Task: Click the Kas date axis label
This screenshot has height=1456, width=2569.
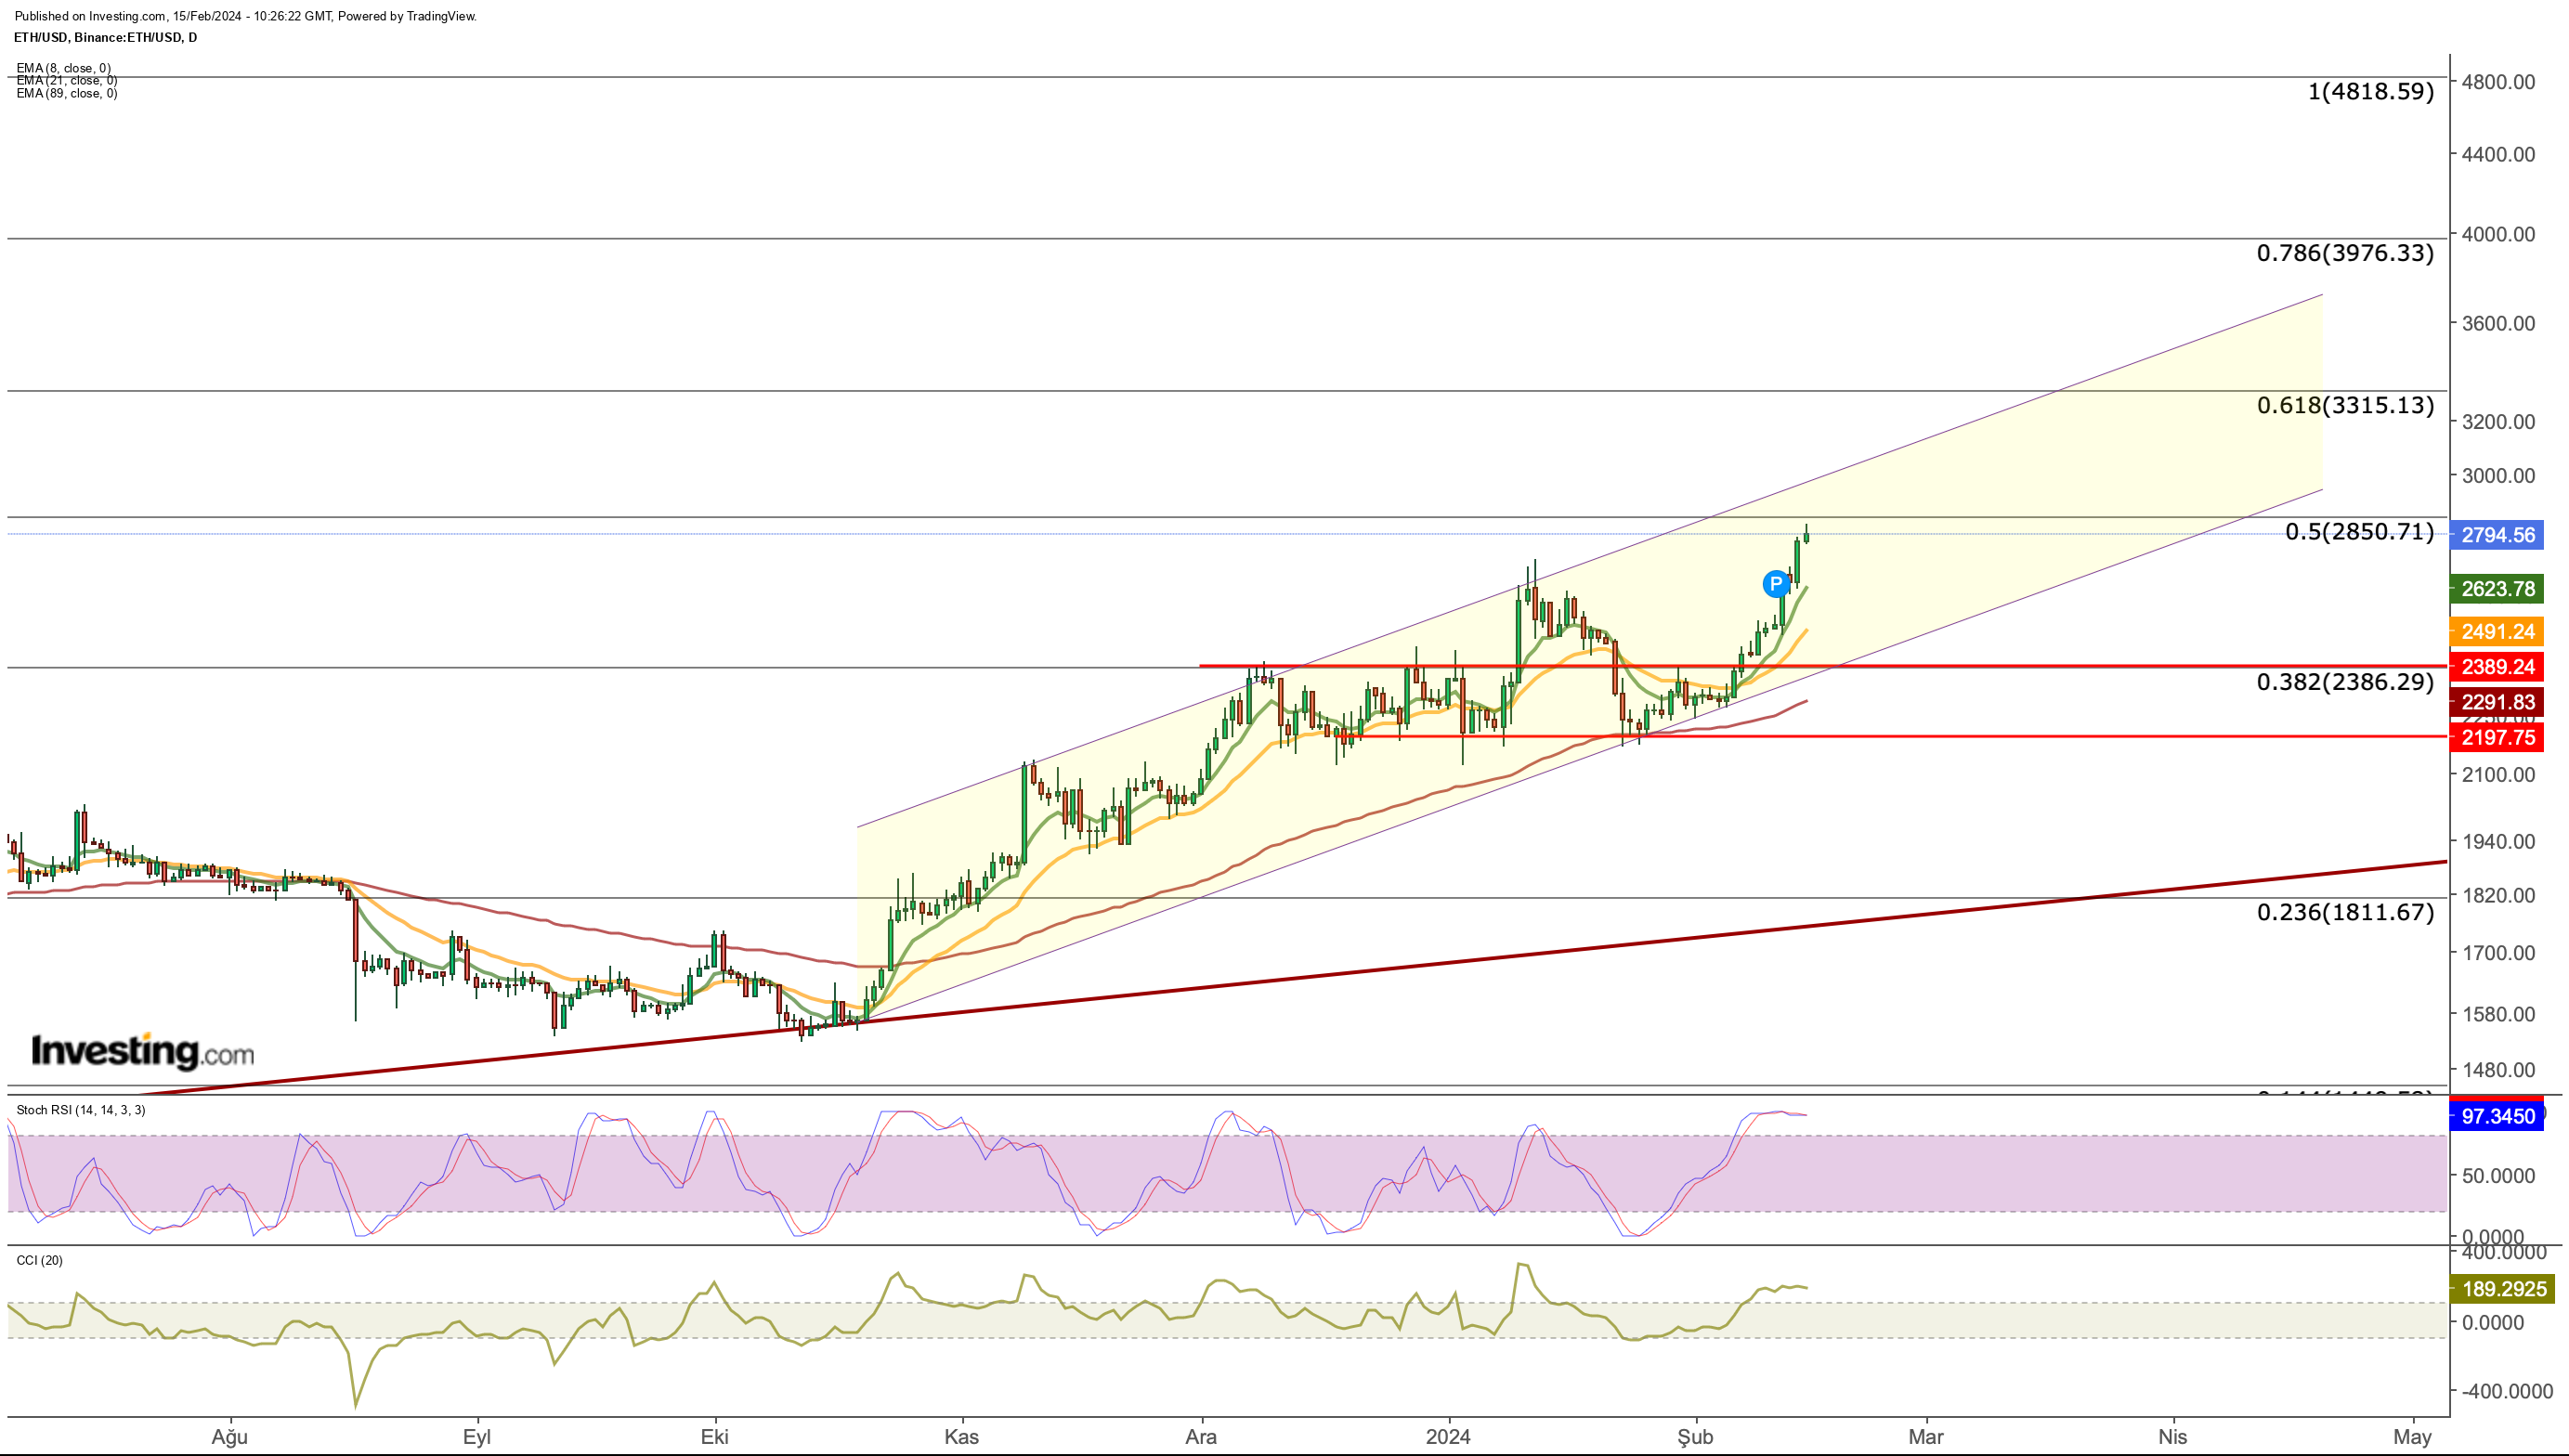Action: click(961, 1437)
